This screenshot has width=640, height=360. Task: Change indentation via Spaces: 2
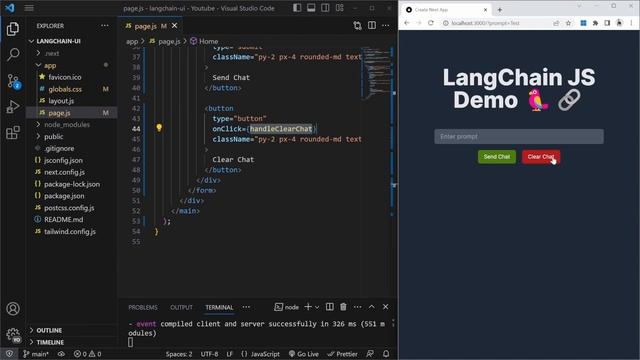pyautogui.click(x=179, y=354)
